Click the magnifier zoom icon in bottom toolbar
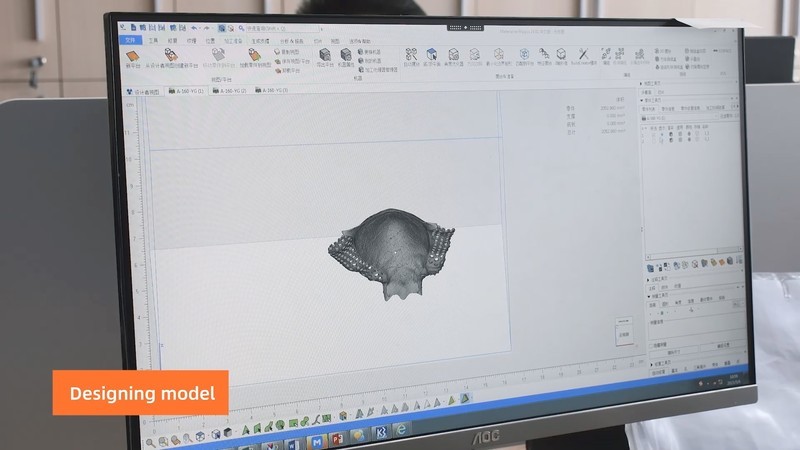 [151, 441]
